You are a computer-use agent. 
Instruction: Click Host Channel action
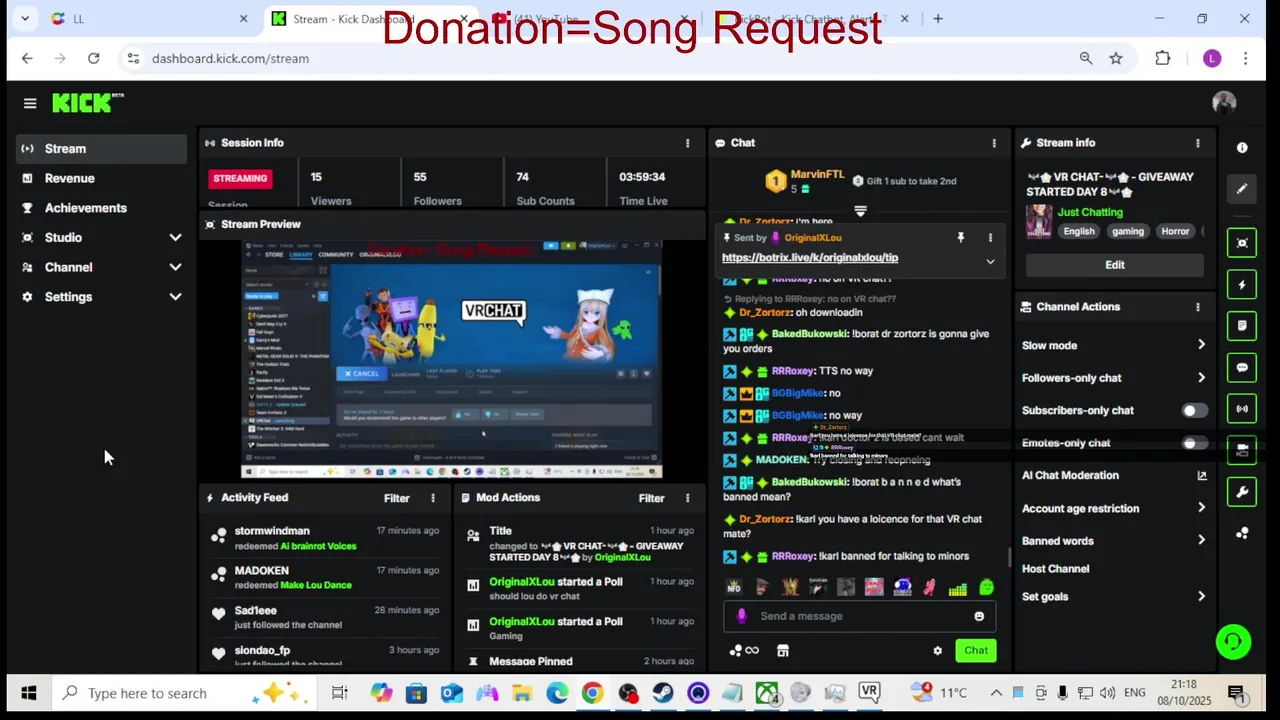point(1055,569)
